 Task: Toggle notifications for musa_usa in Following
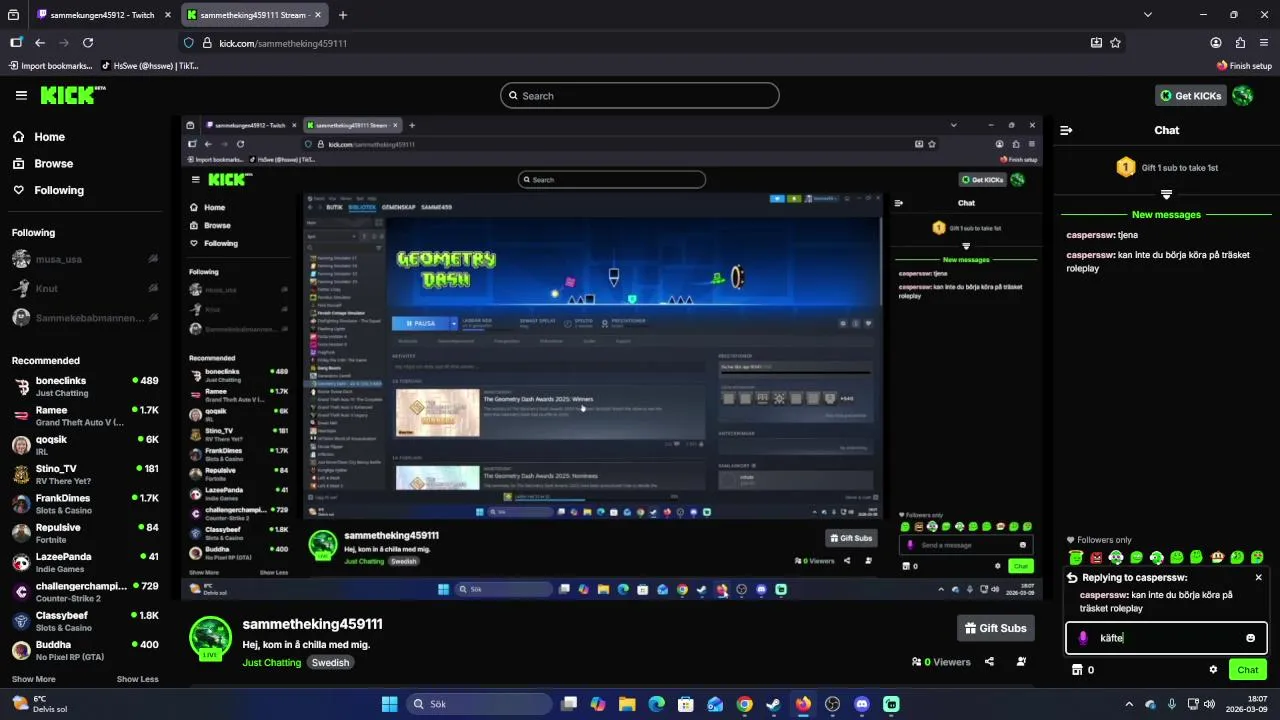[153, 259]
